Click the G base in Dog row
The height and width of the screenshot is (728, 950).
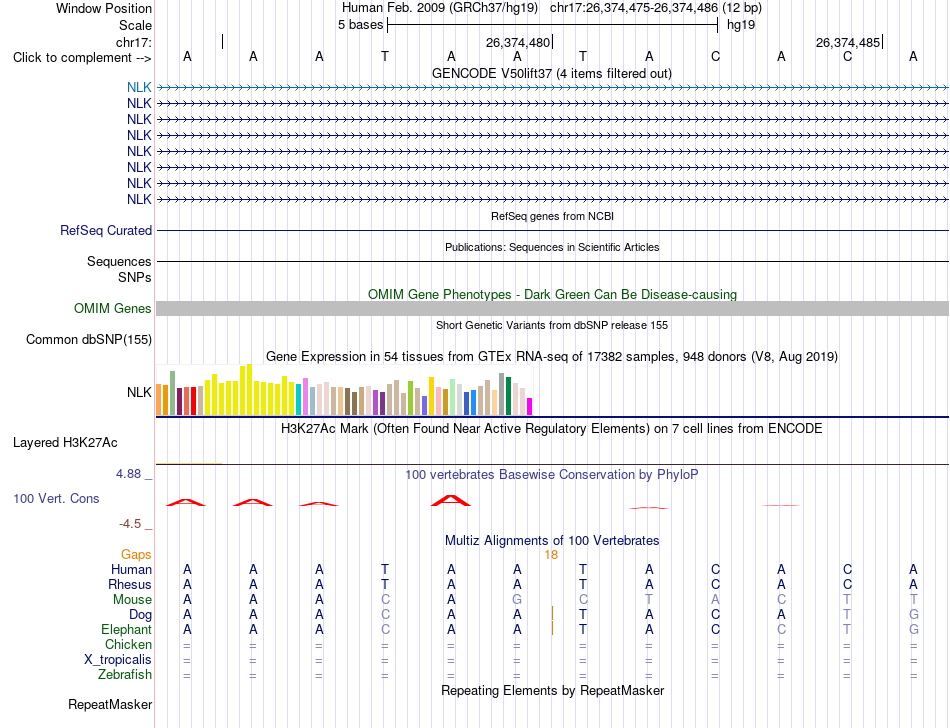tap(914, 615)
